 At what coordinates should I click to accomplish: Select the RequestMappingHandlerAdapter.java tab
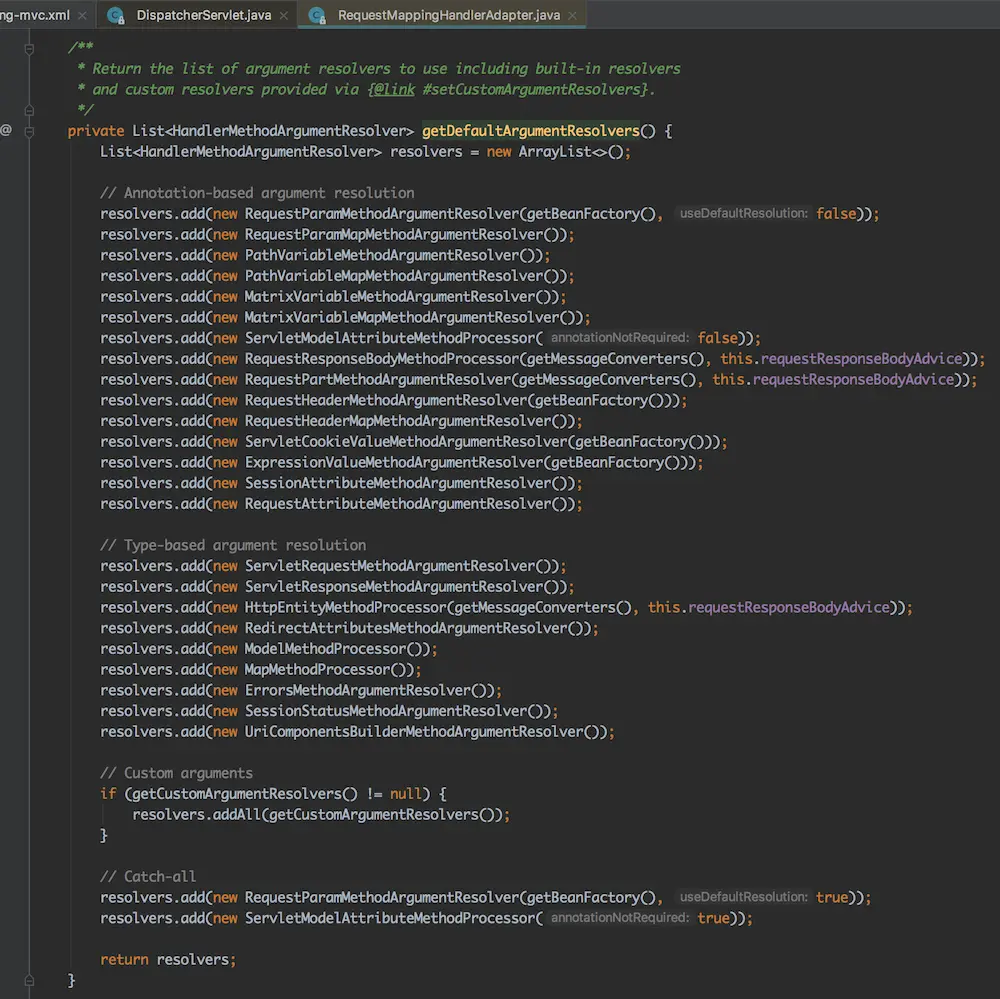pyautogui.click(x=447, y=15)
